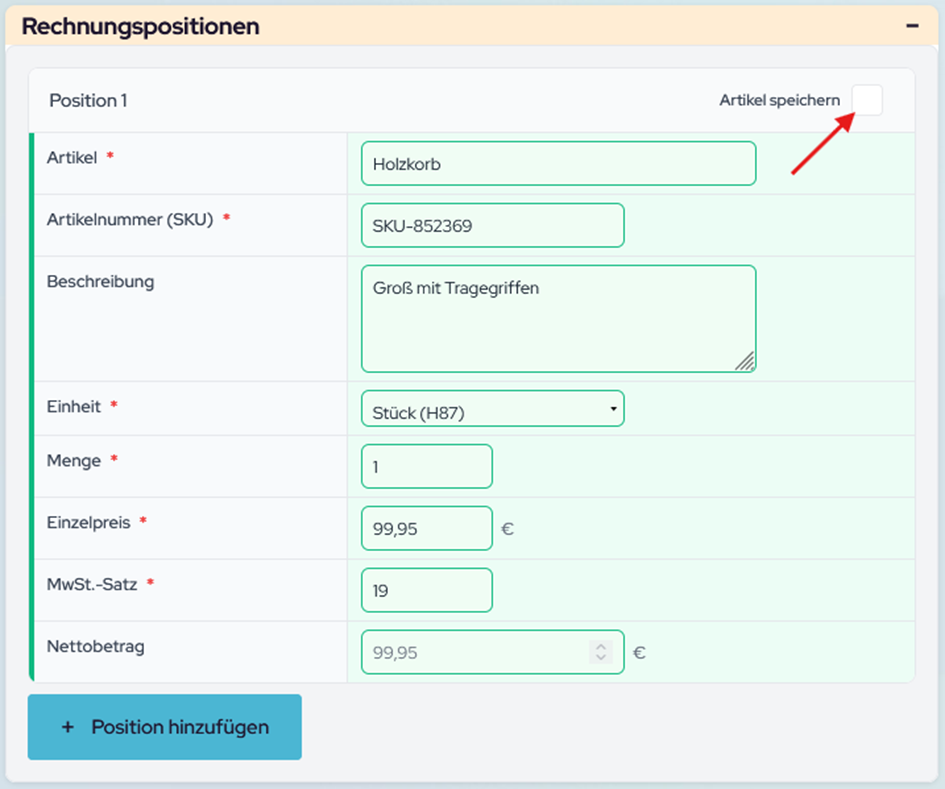Screen dimensions: 945x789
Task: Click into the Beschreibung text area
Action: pos(558,318)
